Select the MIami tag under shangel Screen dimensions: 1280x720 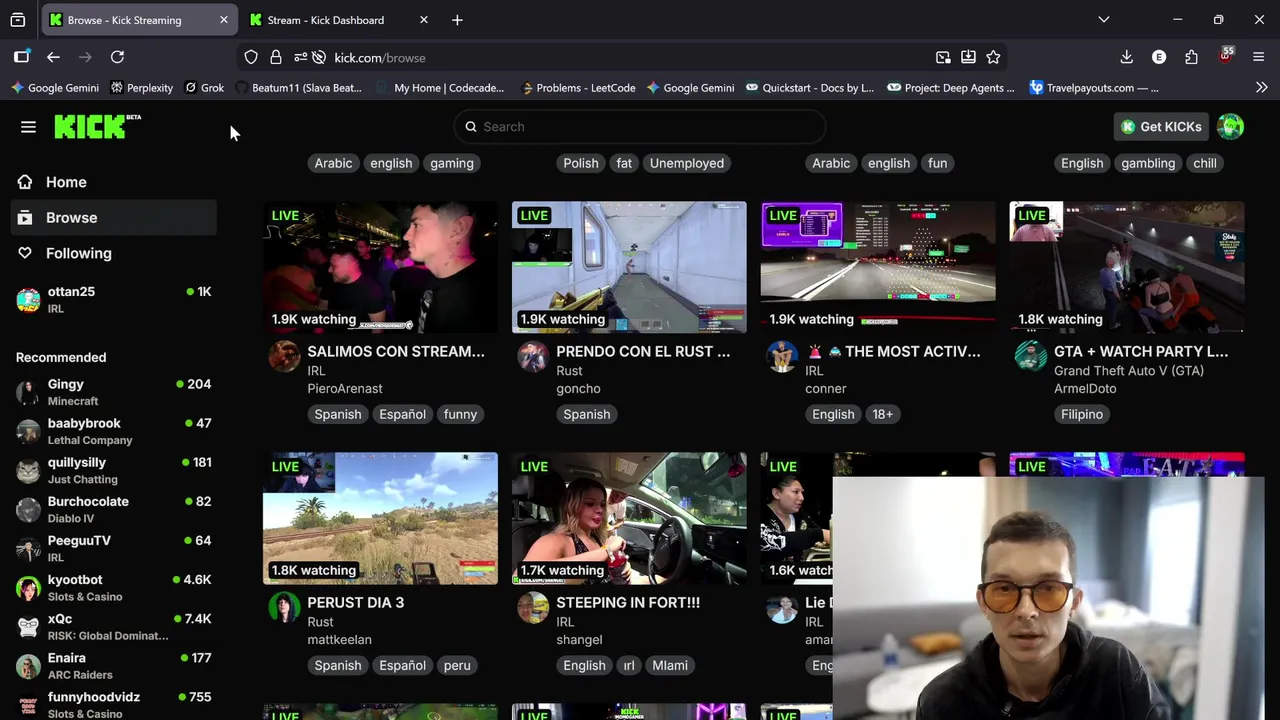click(670, 665)
